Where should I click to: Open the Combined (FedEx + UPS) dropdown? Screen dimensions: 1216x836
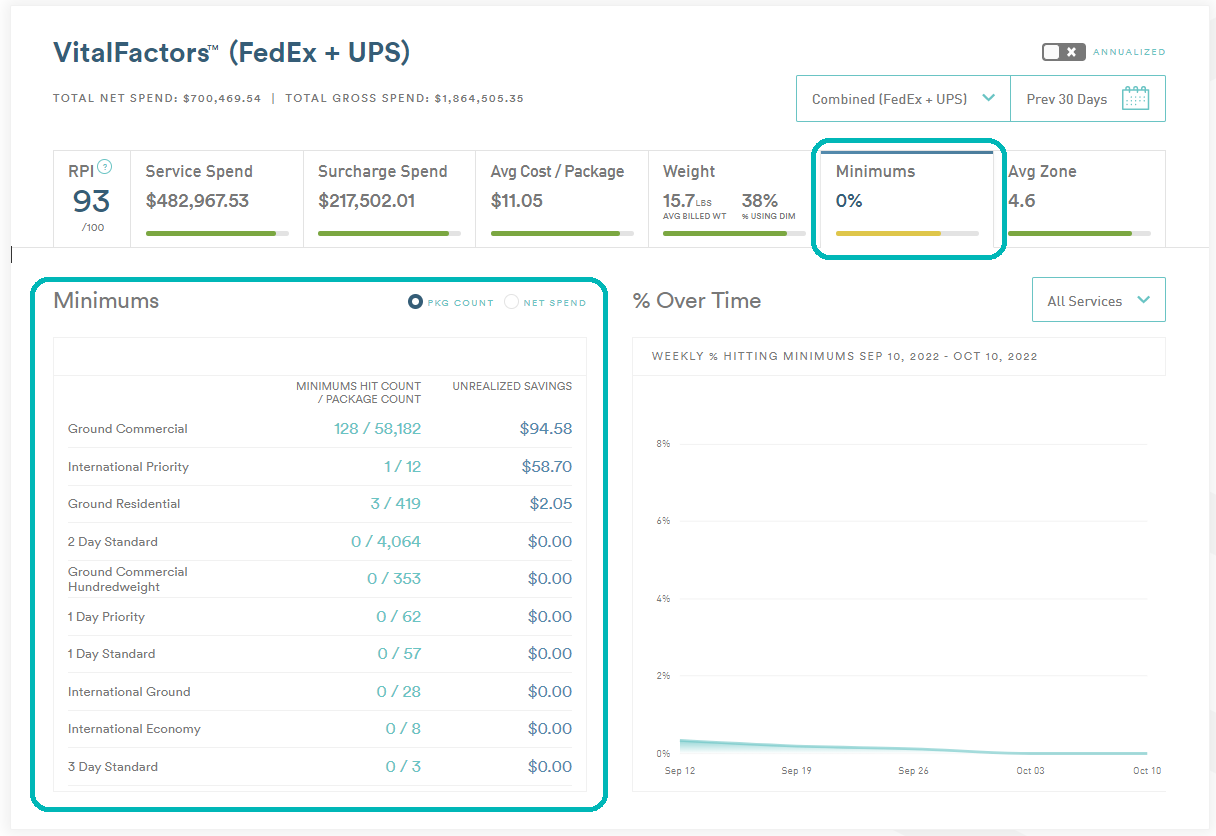coord(902,99)
